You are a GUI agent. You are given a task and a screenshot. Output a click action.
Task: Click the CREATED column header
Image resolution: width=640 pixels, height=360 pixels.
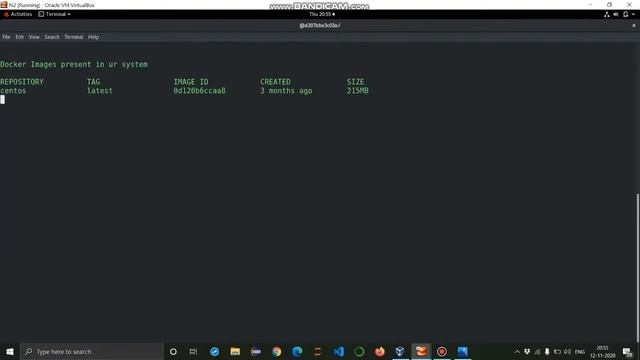(x=275, y=82)
